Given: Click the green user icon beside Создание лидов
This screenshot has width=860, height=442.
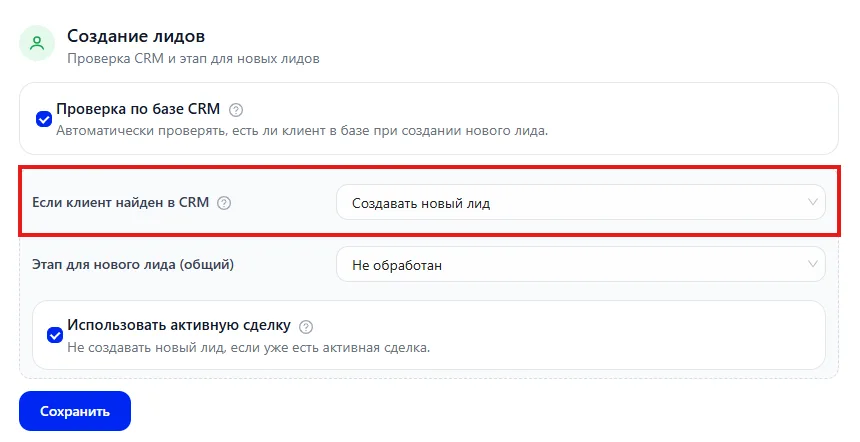Looking at the screenshot, I should pyautogui.click(x=37, y=43).
